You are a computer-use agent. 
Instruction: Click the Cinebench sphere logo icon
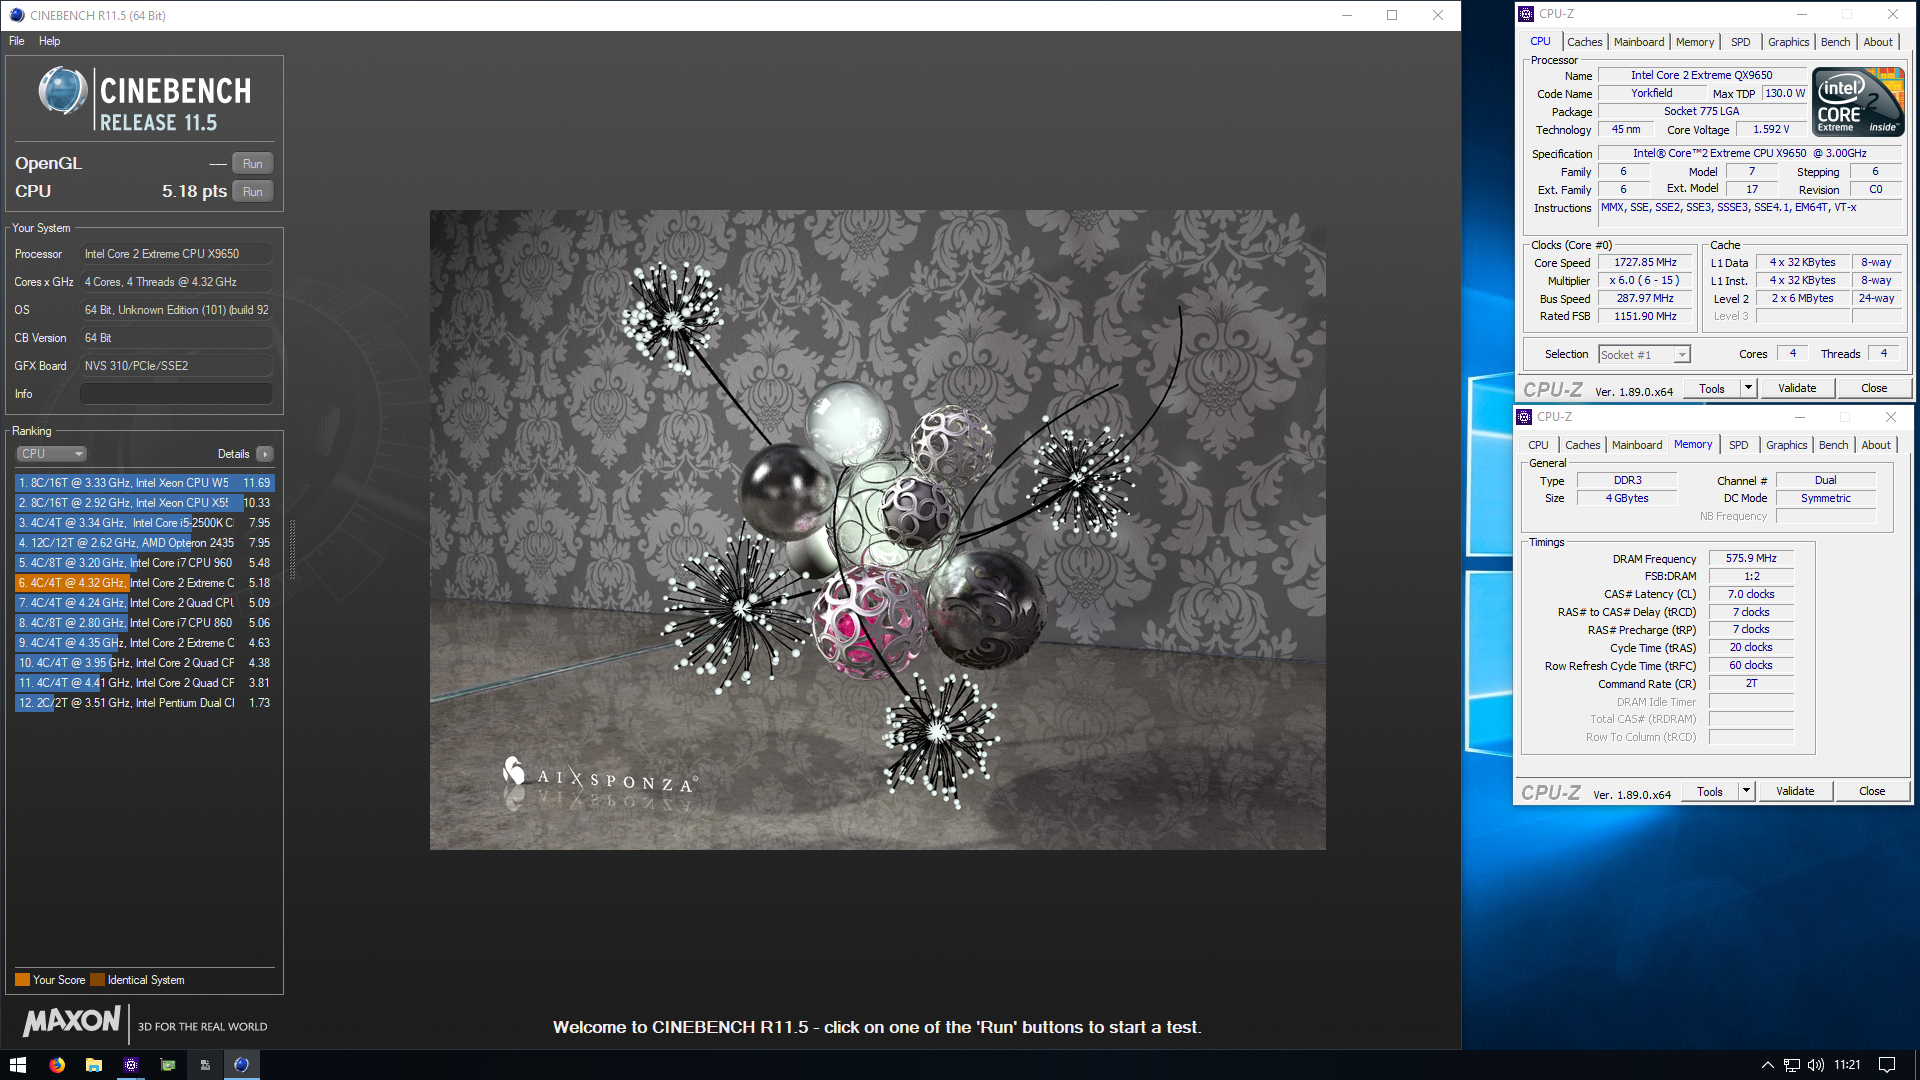pyautogui.click(x=62, y=91)
